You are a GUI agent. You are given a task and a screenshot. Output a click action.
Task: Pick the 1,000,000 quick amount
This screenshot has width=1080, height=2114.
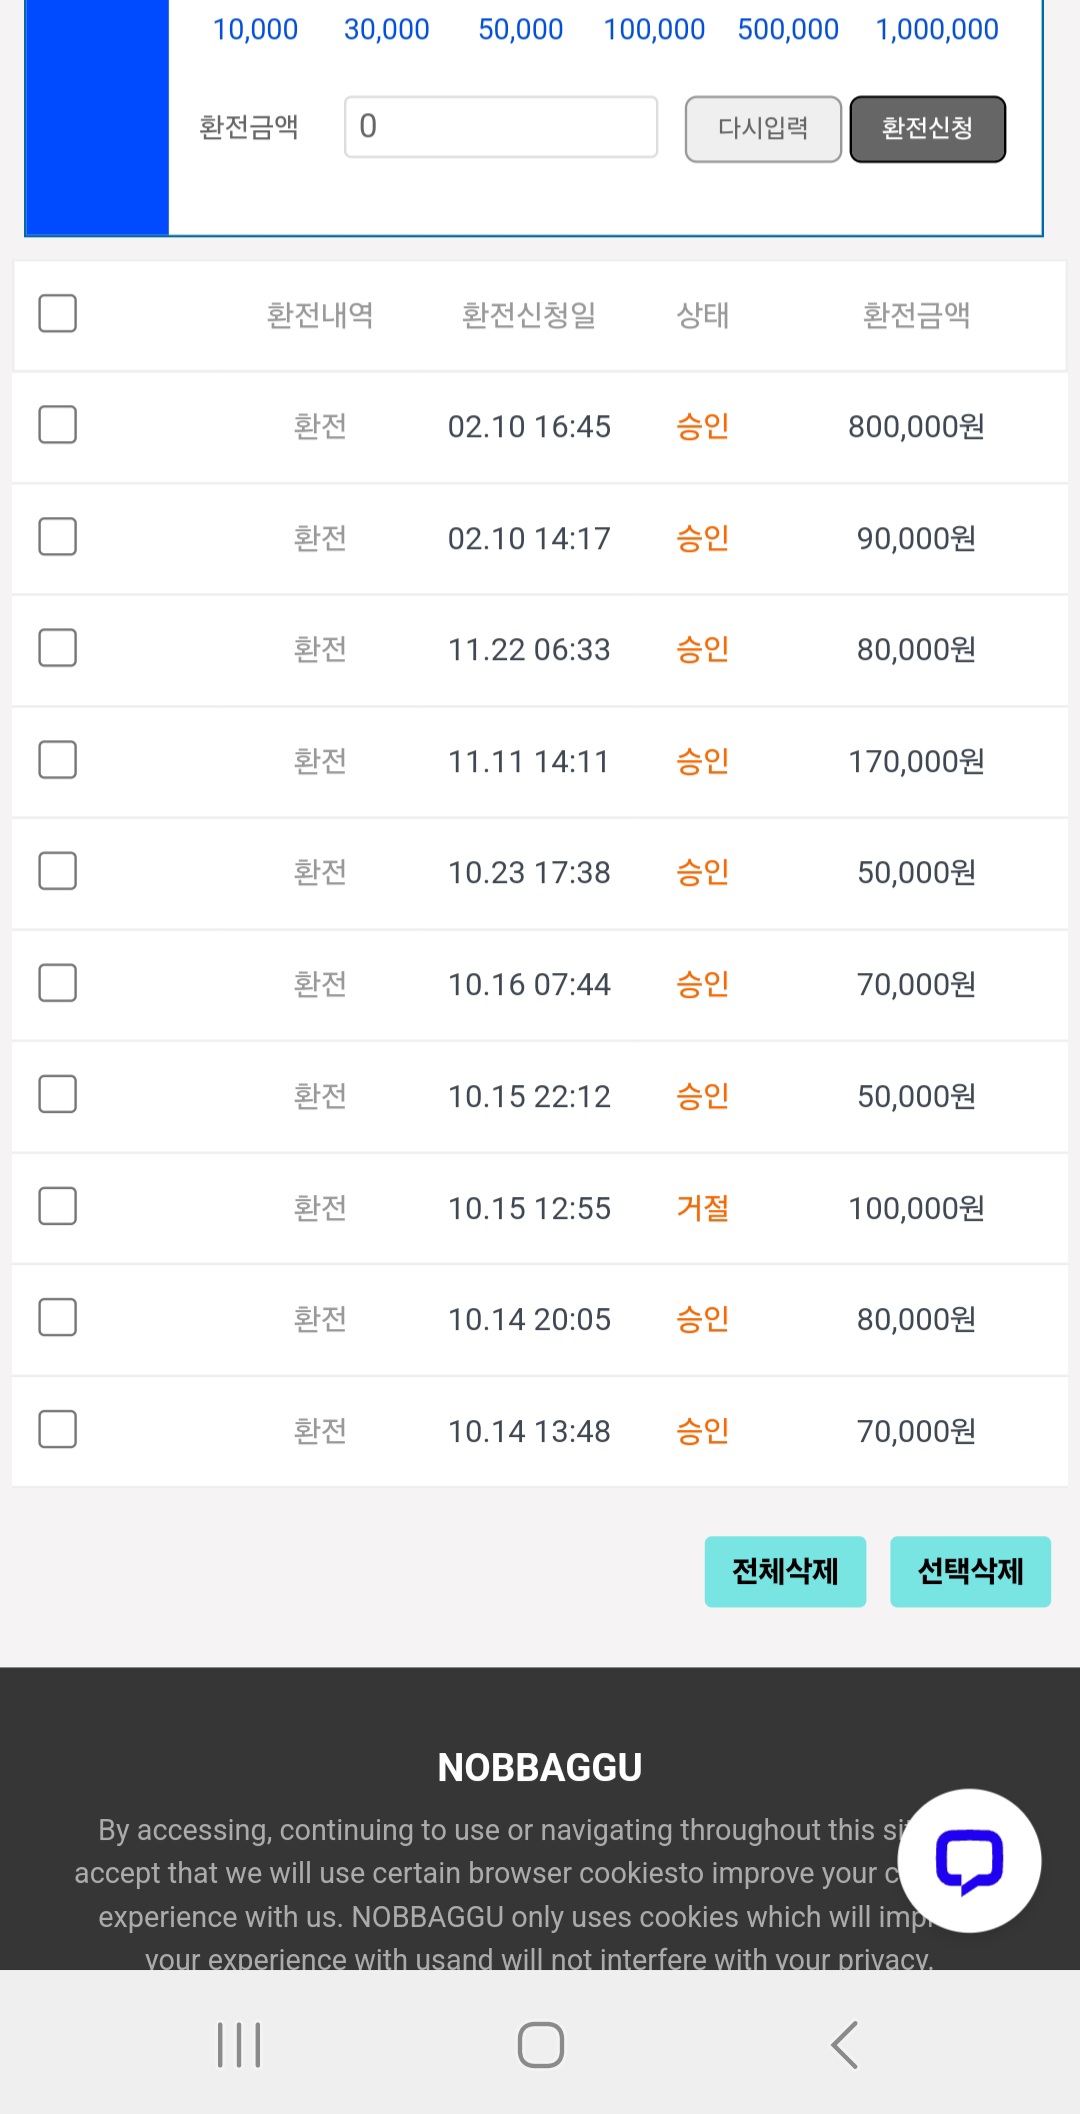coord(937,29)
